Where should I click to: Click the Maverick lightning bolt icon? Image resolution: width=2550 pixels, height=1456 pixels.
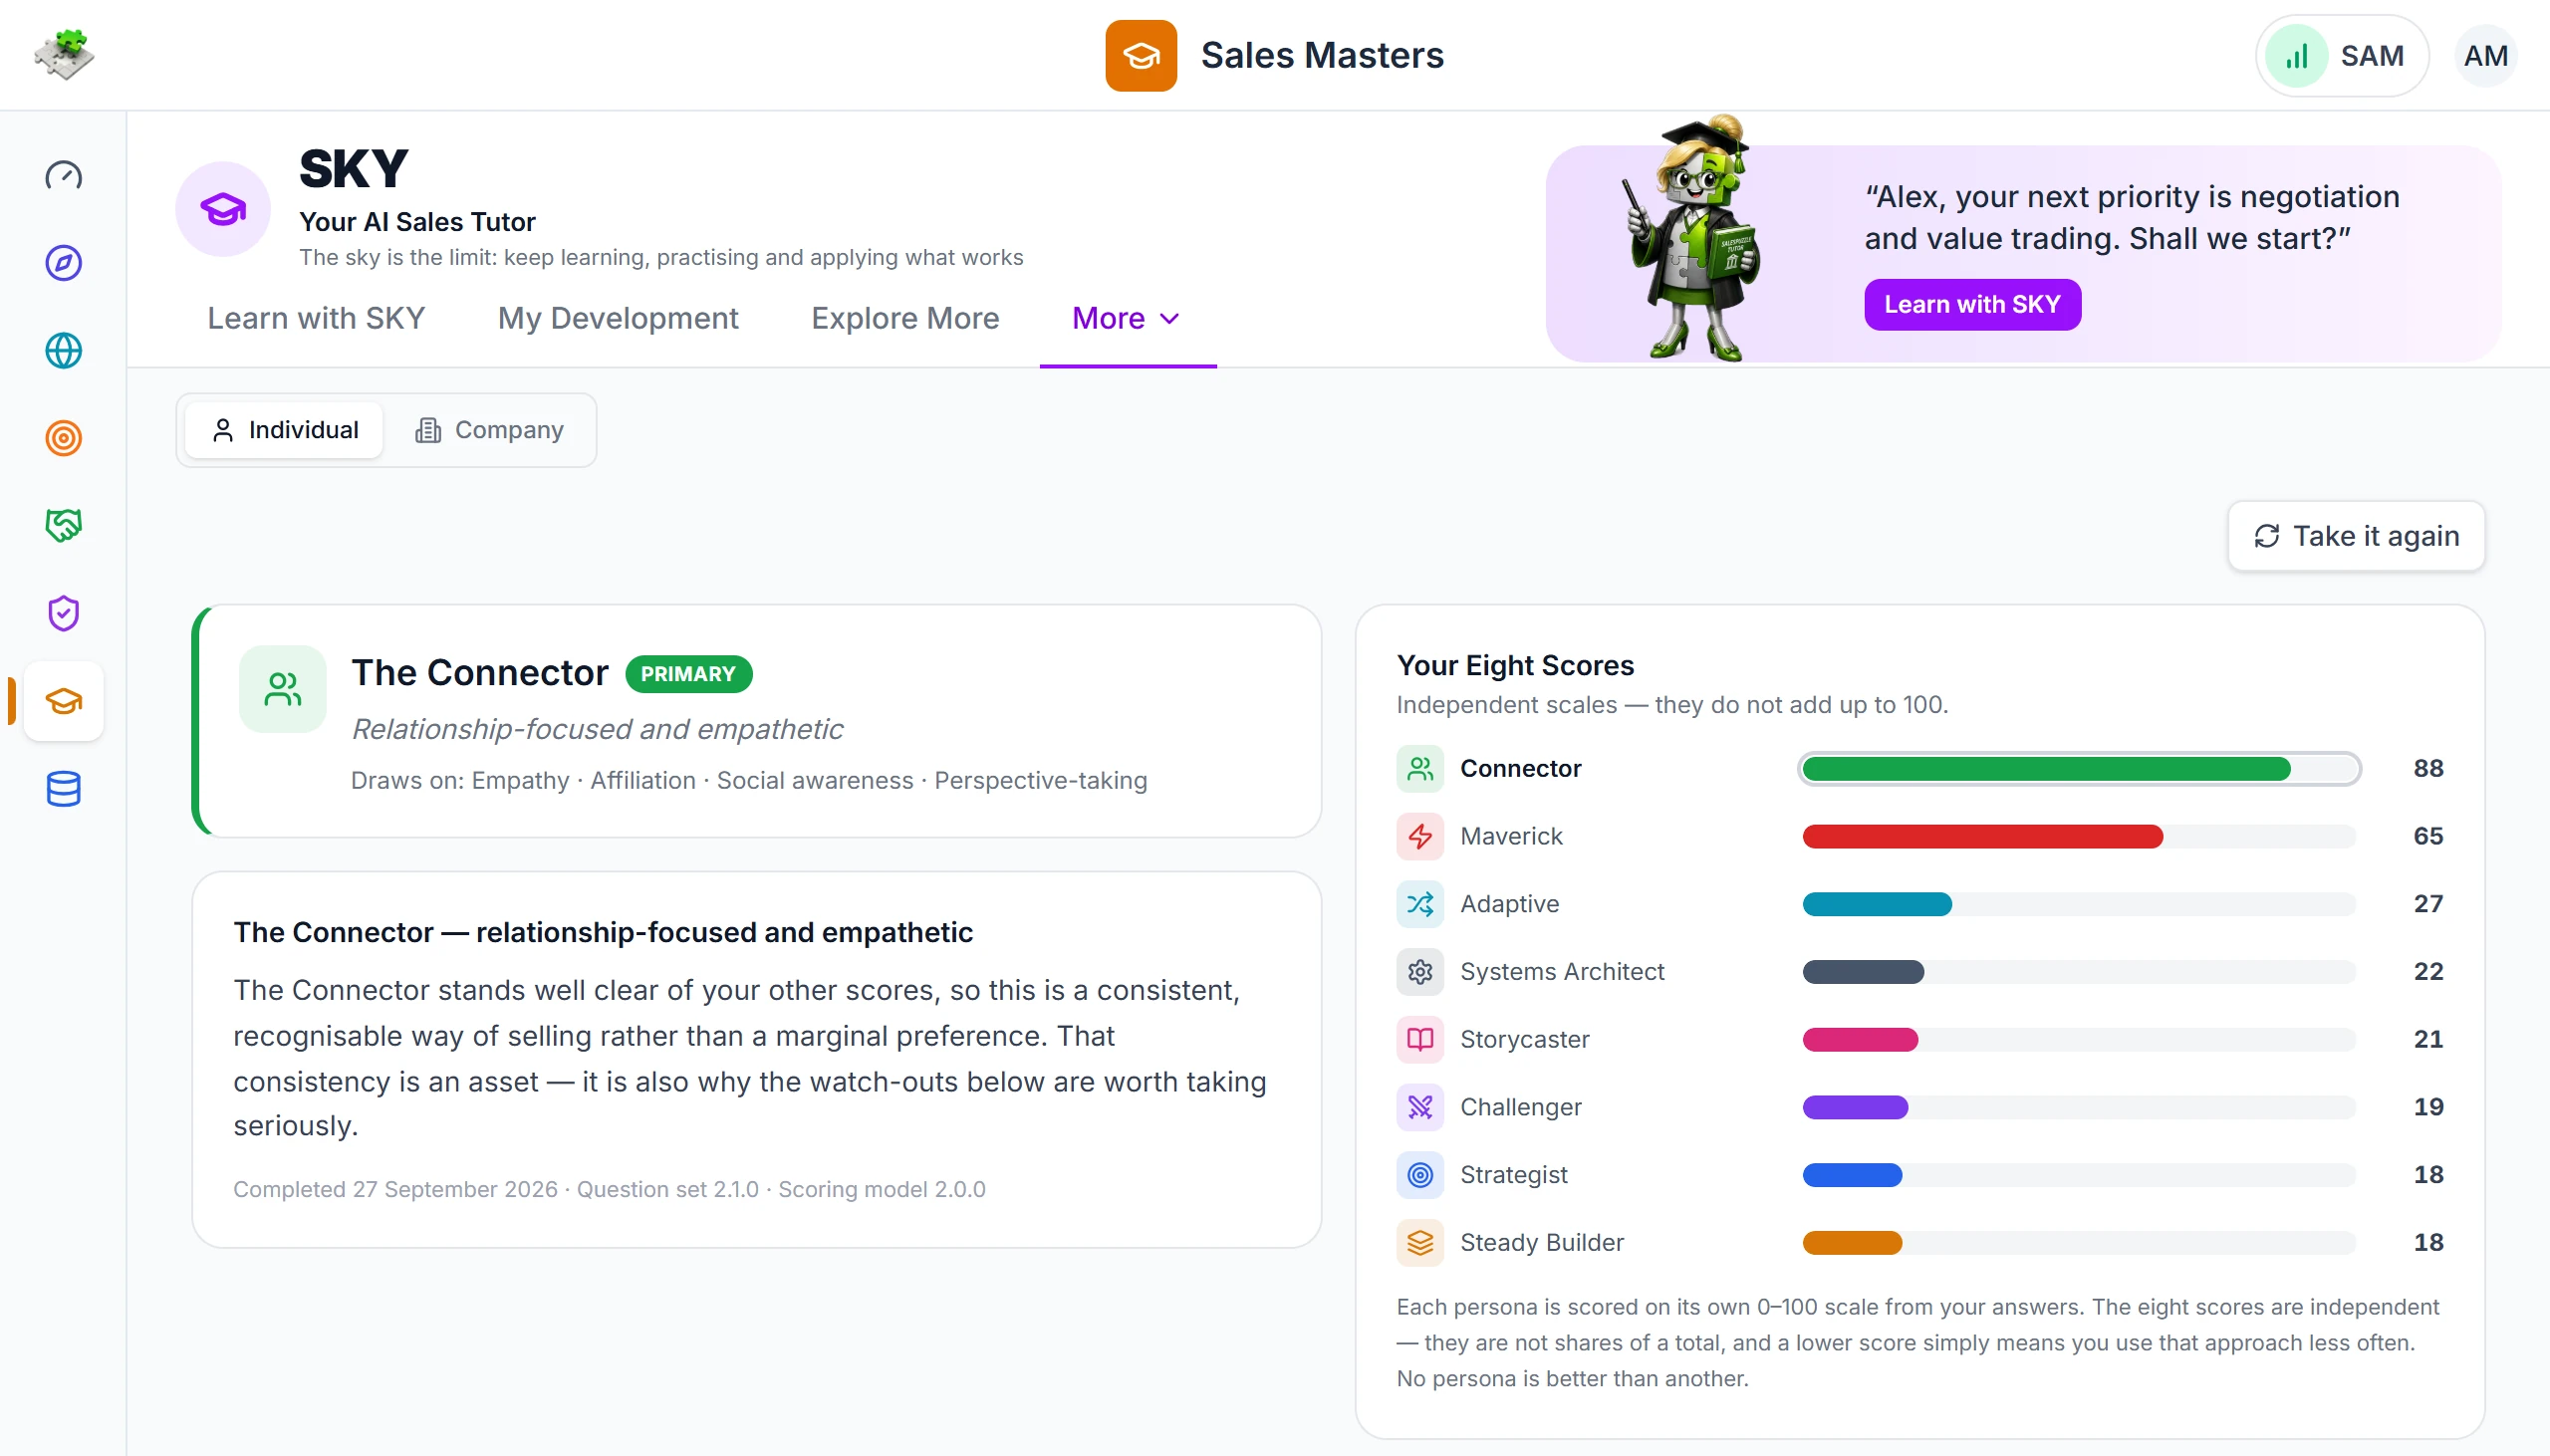click(x=1420, y=836)
